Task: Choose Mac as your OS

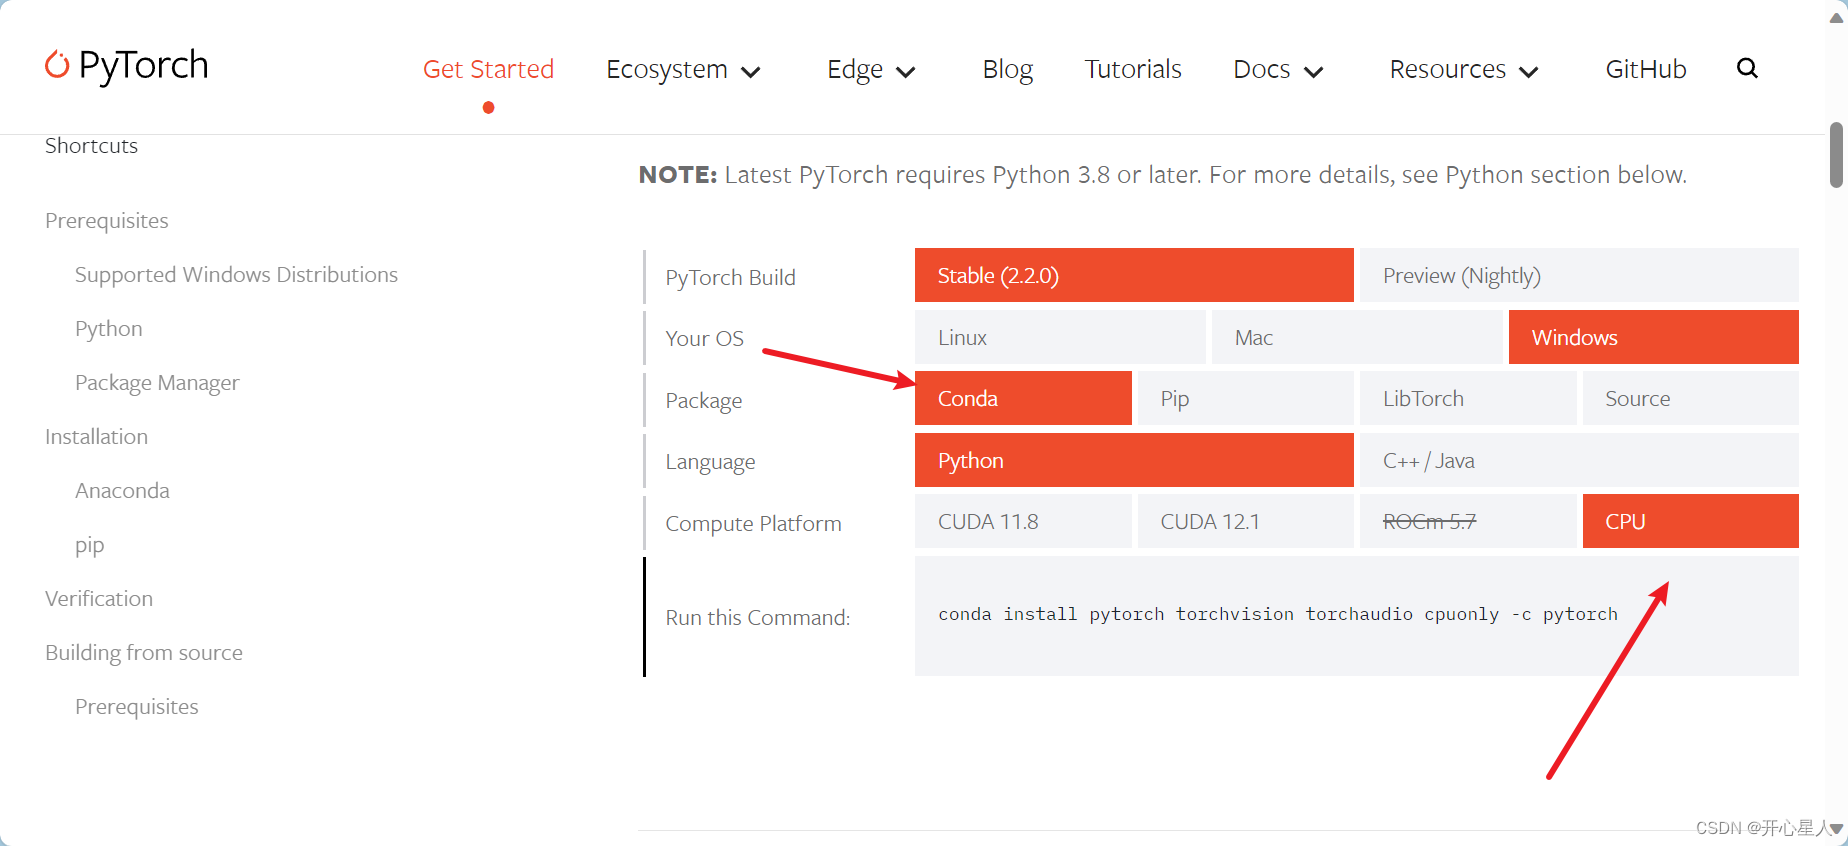Action: tap(1357, 337)
